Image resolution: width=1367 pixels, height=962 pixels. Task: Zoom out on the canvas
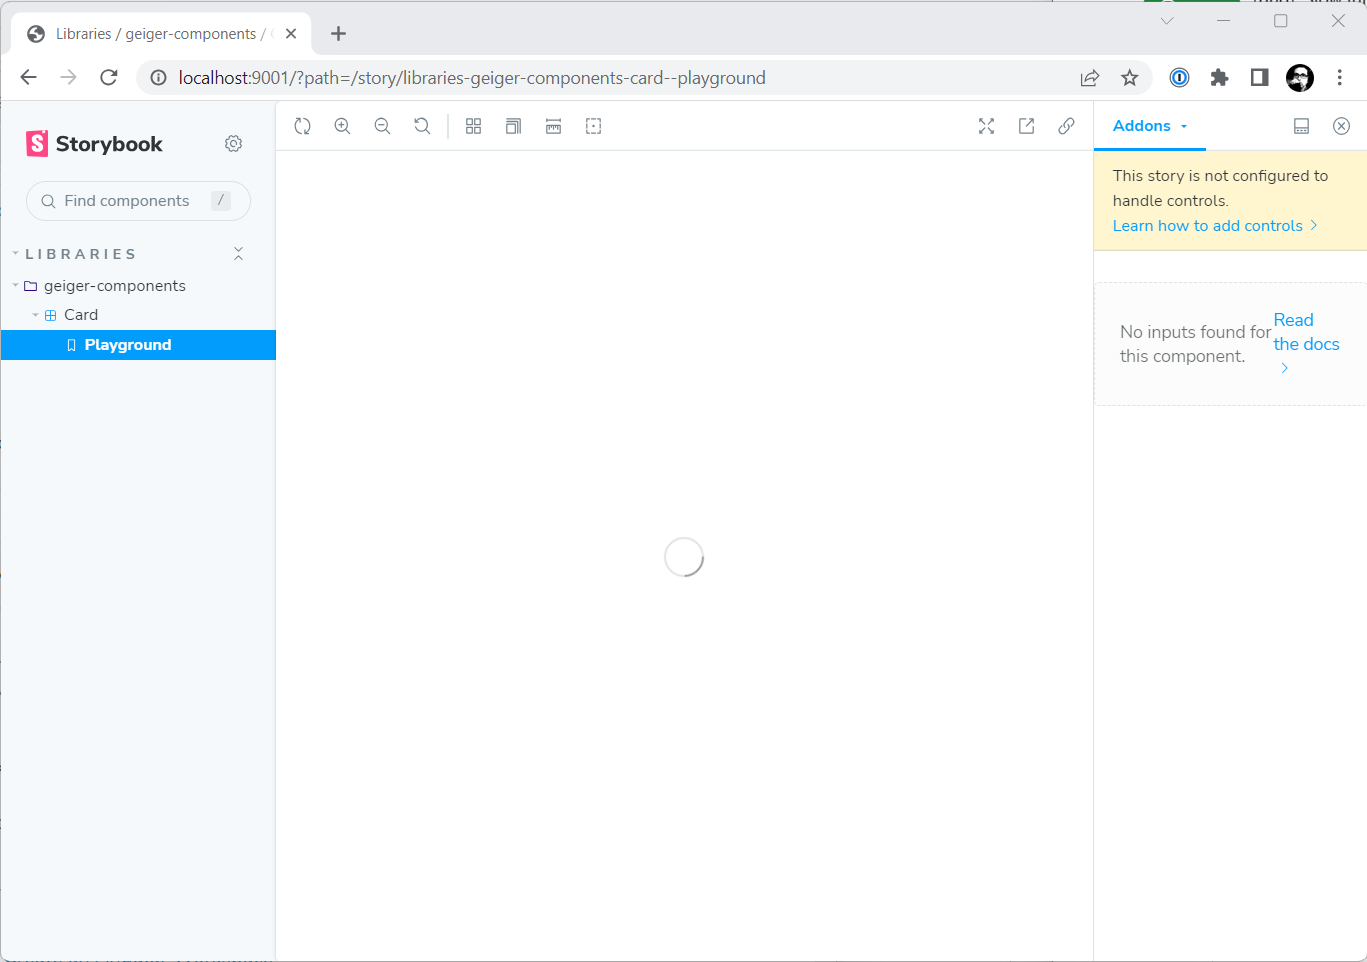click(x=383, y=126)
